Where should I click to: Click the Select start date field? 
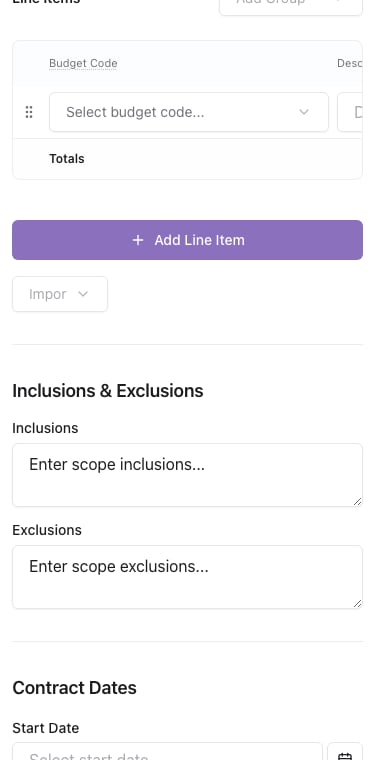coord(167,752)
